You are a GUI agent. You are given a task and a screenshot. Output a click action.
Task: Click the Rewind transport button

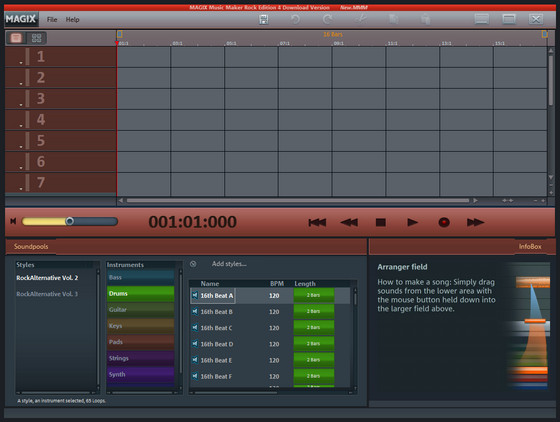[349, 222]
